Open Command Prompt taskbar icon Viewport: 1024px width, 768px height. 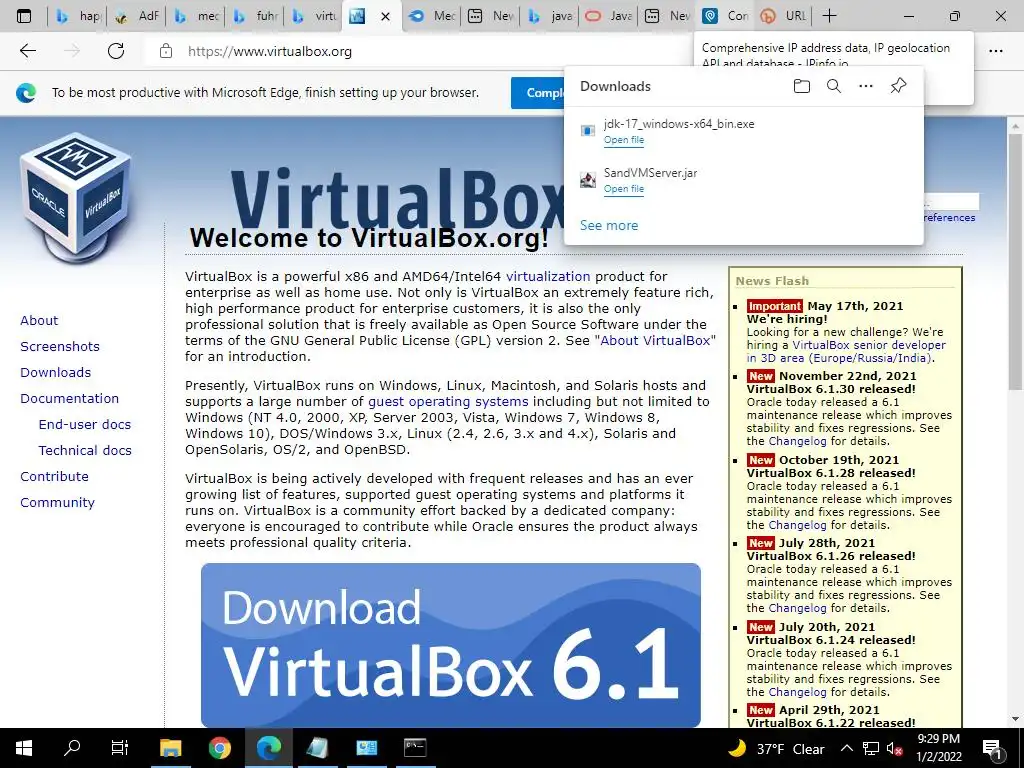(x=415, y=748)
